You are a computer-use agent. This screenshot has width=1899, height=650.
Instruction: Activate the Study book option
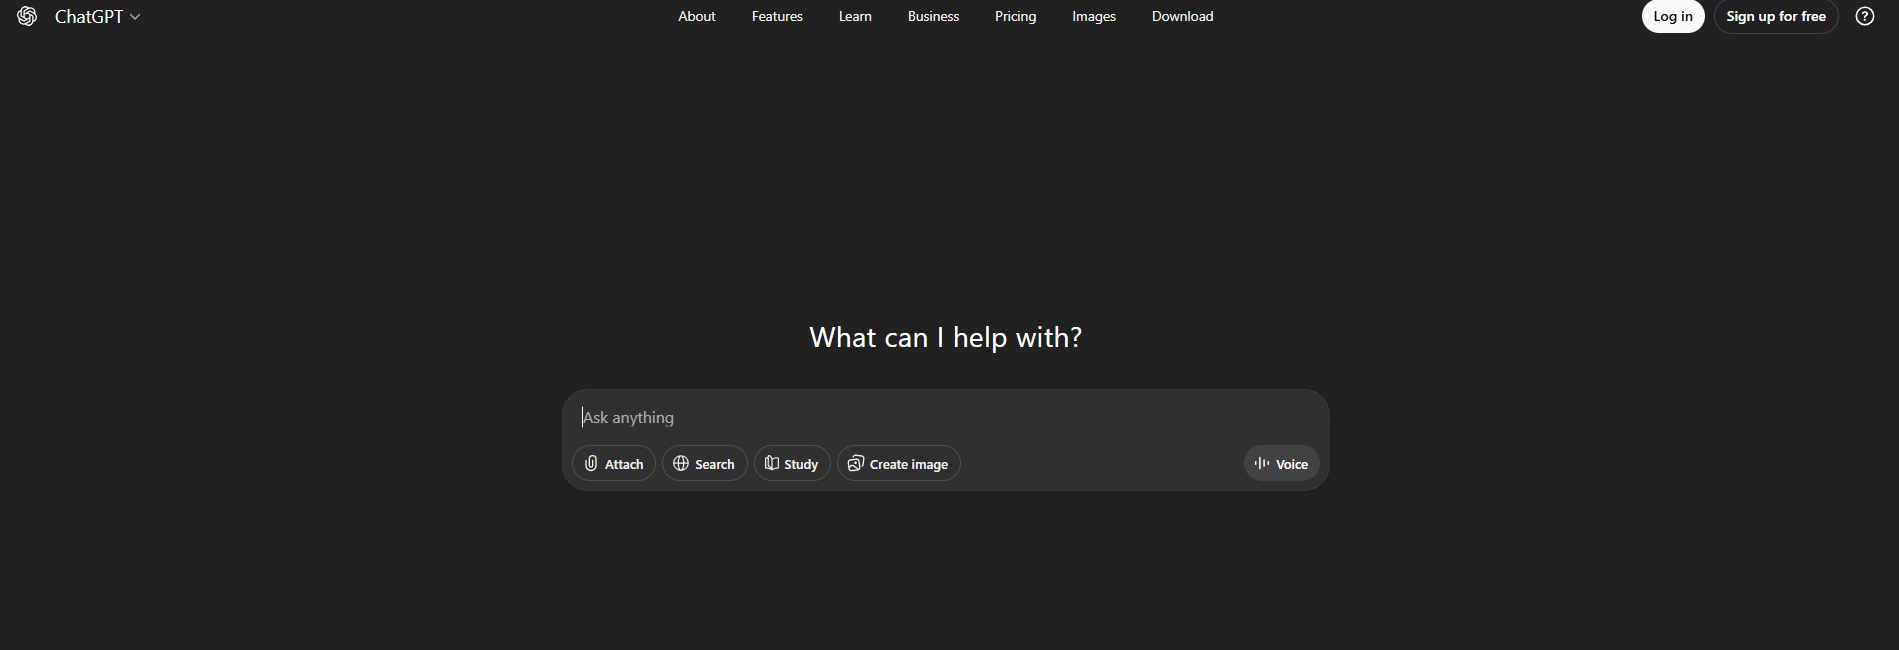click(x=792, y=463)
